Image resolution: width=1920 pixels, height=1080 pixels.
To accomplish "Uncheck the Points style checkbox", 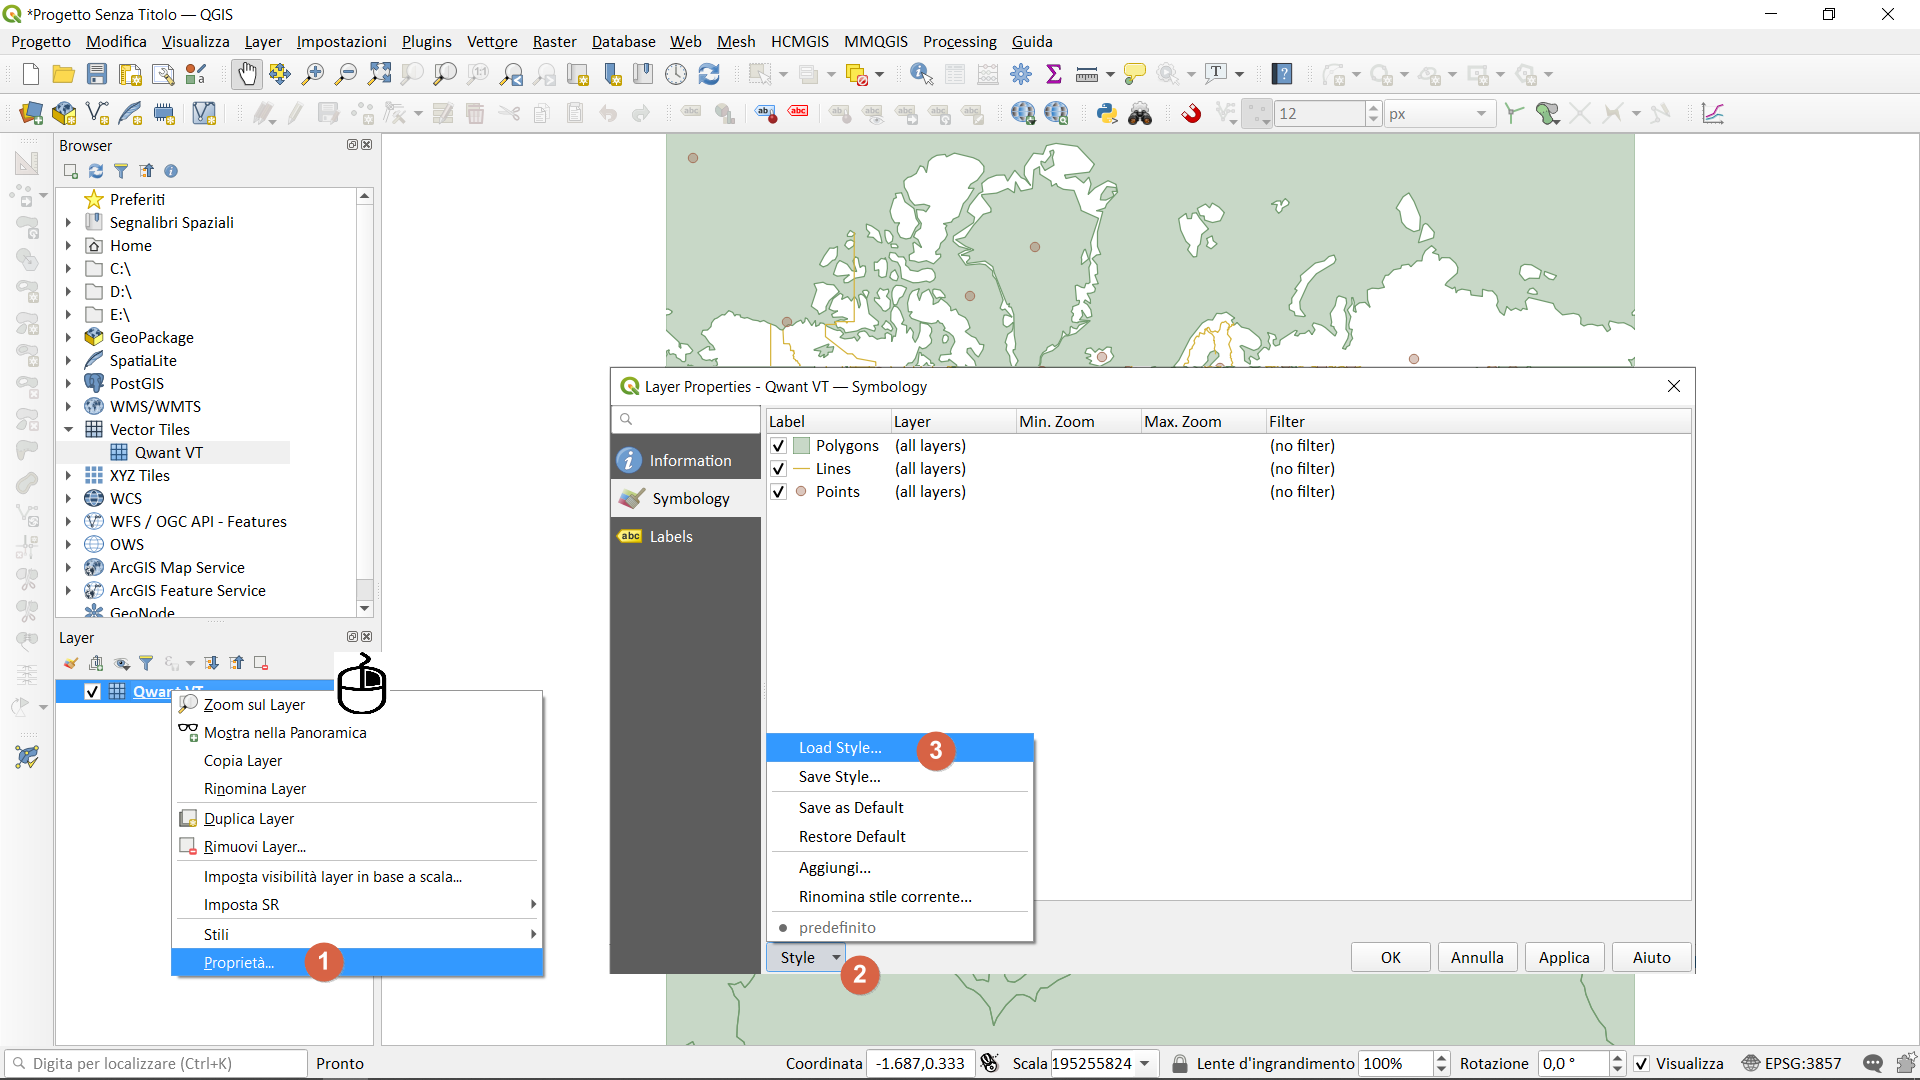I will tap(778, 492).
